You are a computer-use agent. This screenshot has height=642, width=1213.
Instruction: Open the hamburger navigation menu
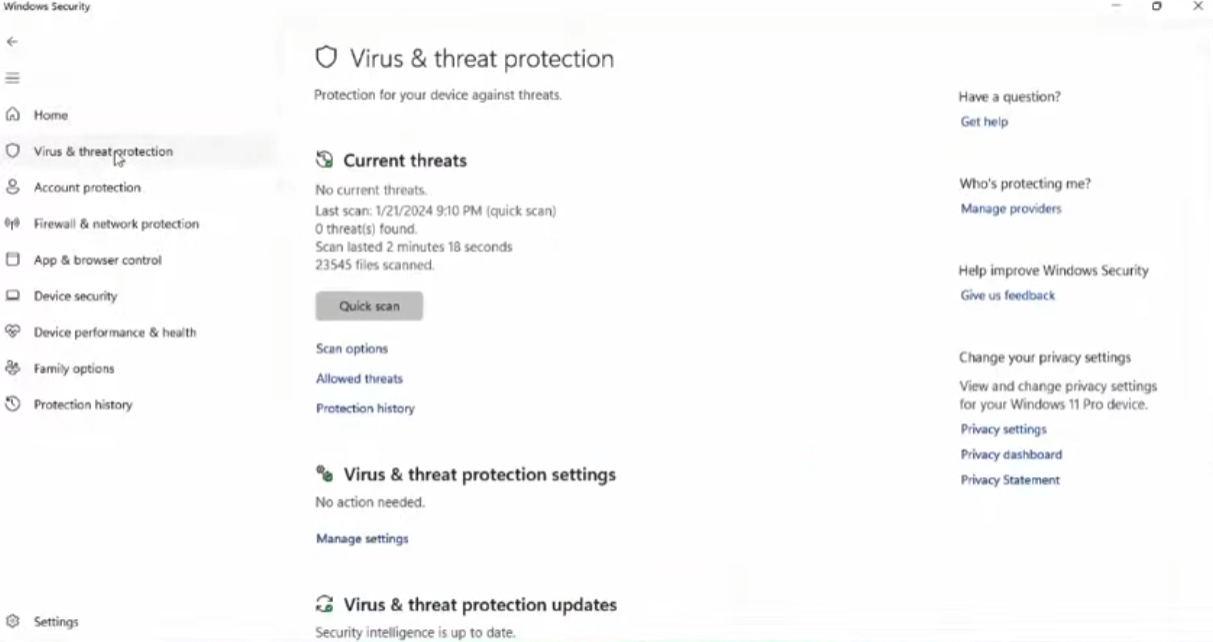coord(12,78)
